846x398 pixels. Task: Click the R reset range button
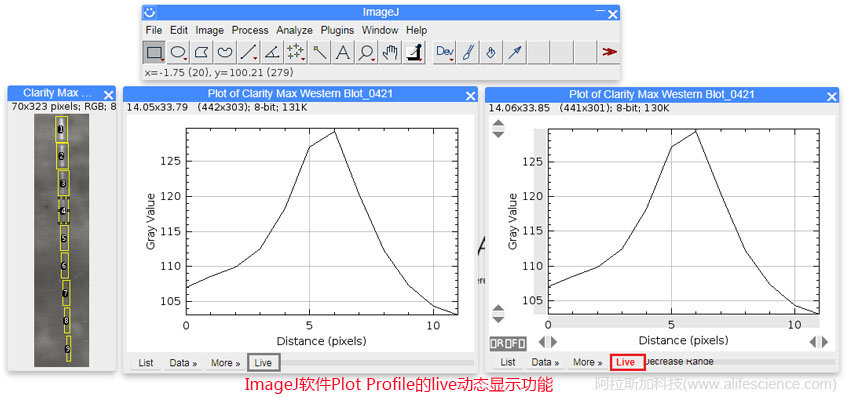(x=501, y=343)
